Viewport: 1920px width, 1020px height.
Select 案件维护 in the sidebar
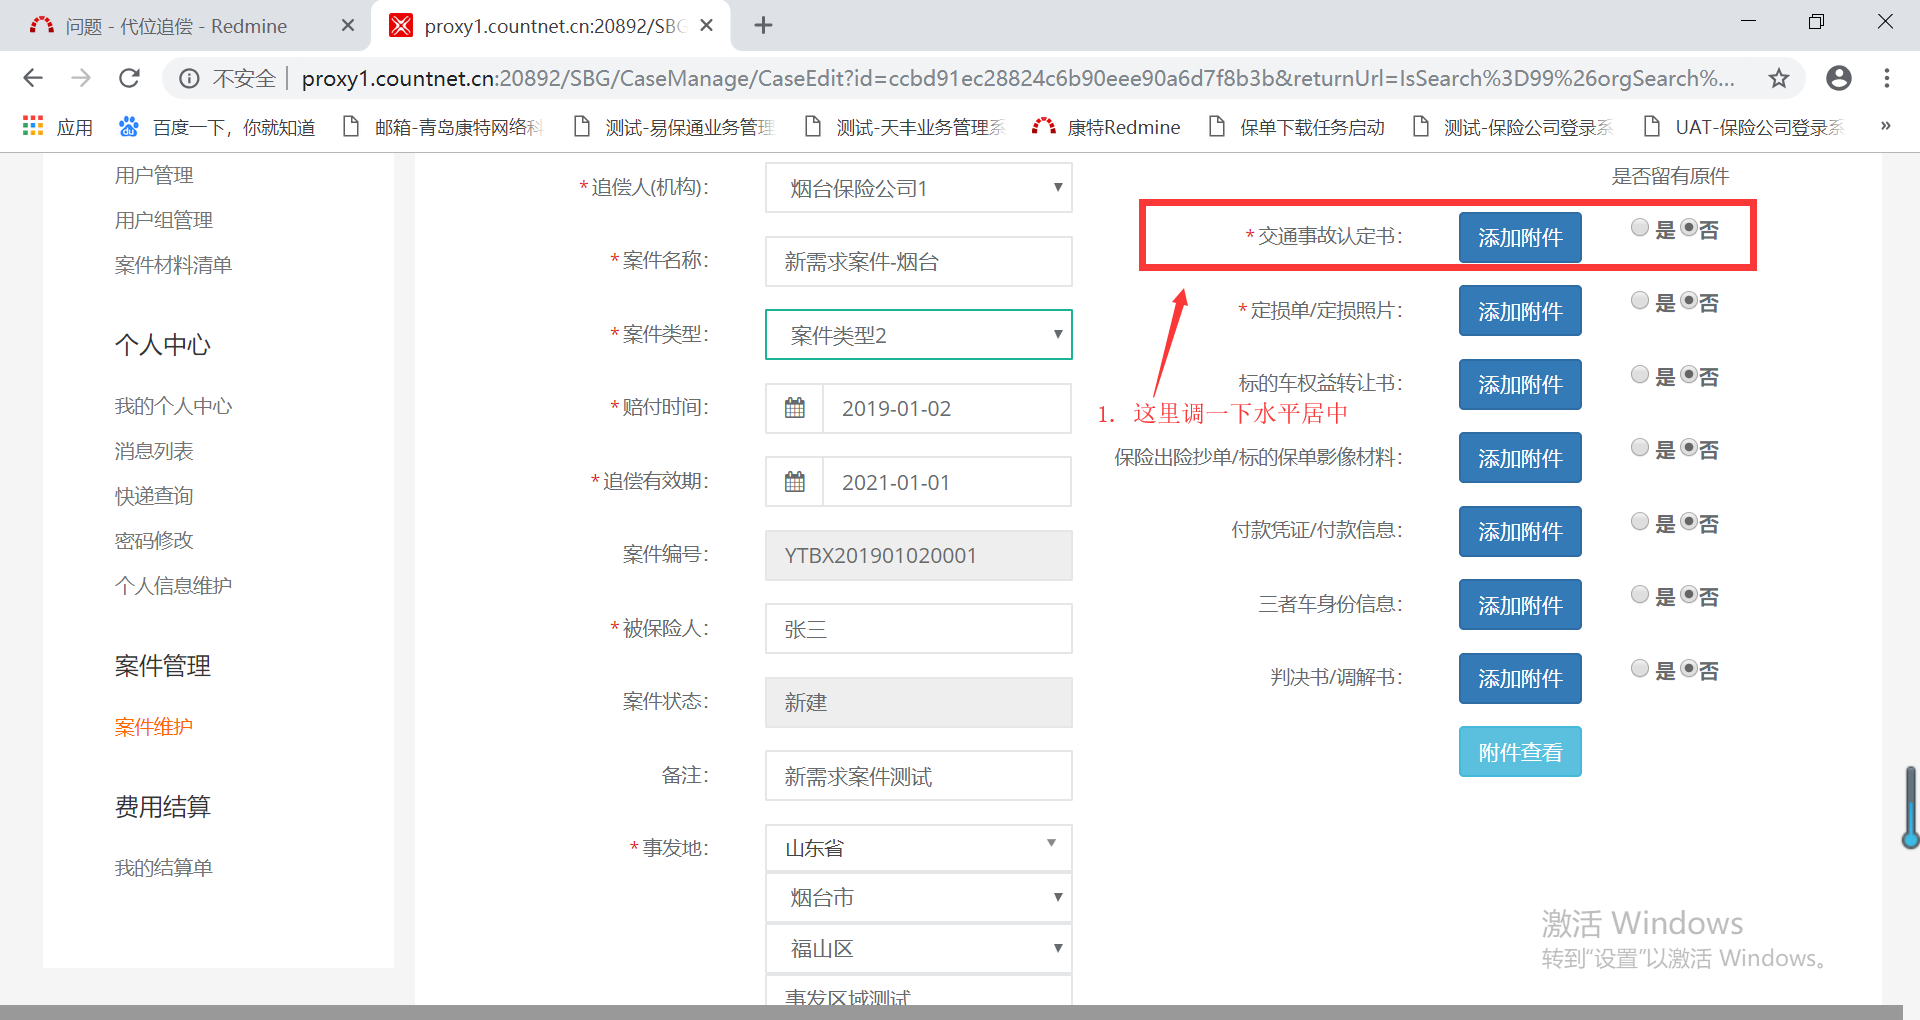coord(154,727)
